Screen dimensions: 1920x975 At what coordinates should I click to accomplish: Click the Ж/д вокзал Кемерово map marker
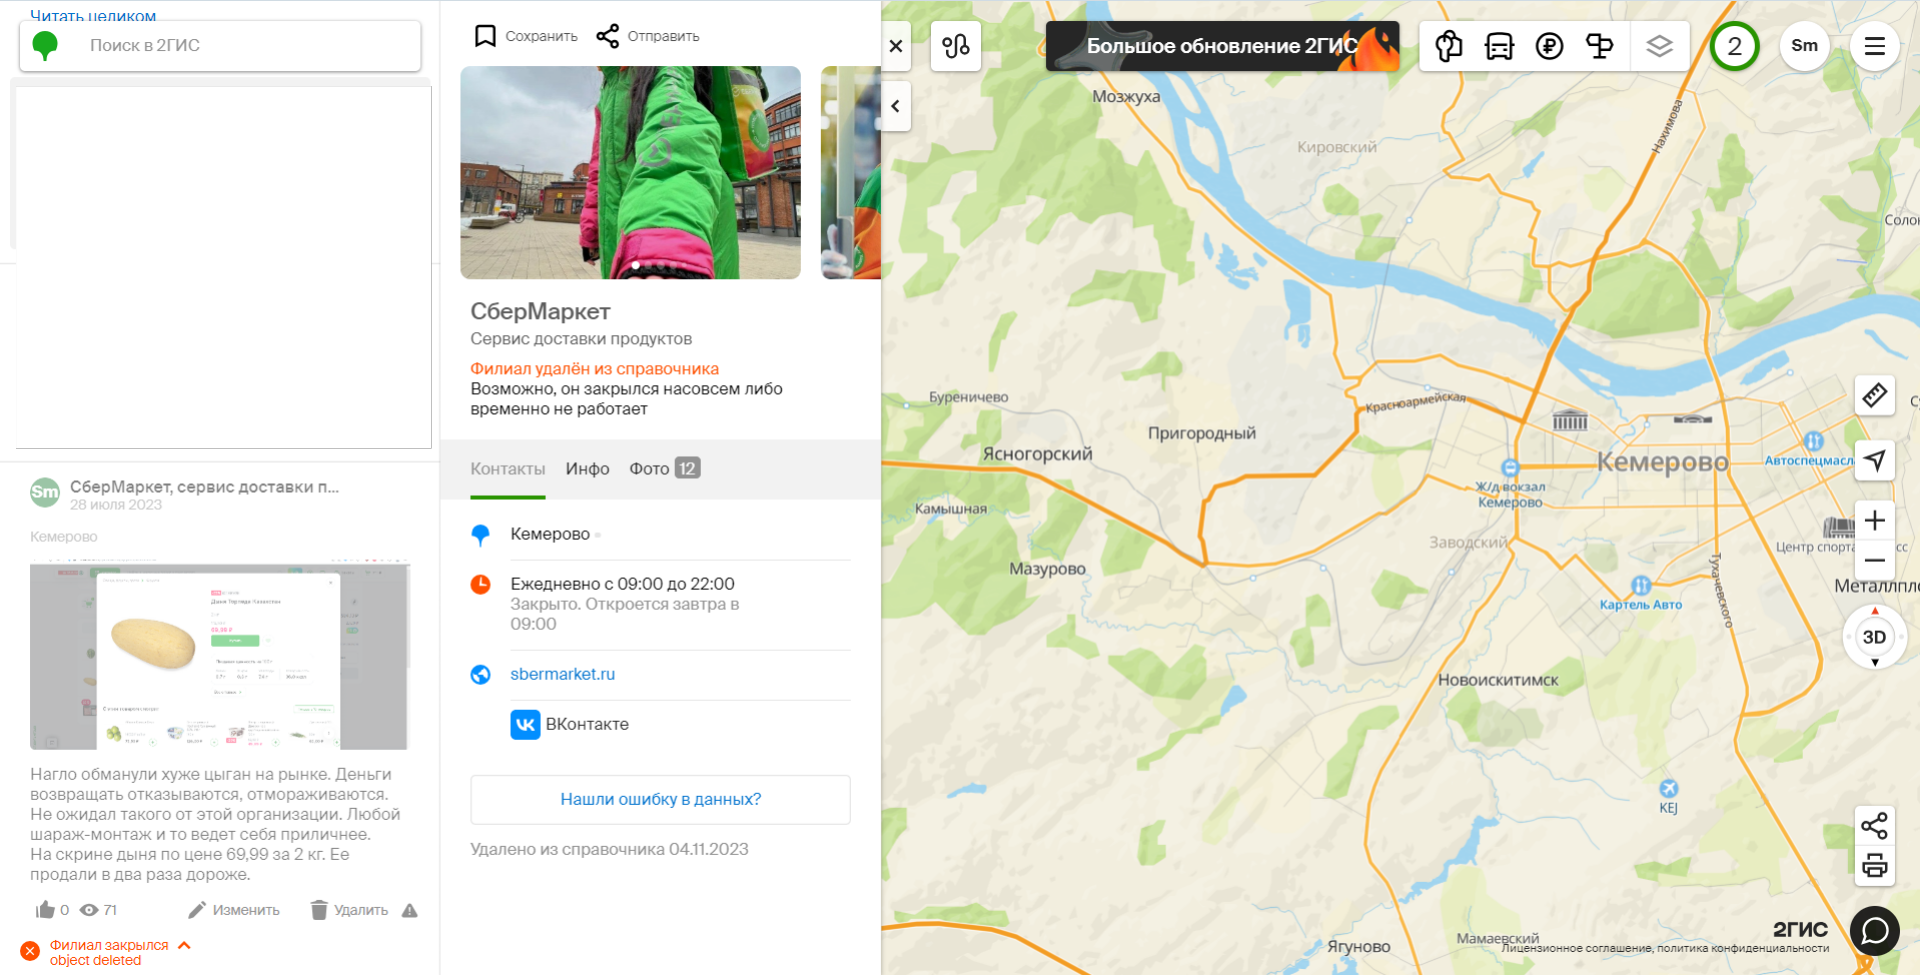(1510, 467)
